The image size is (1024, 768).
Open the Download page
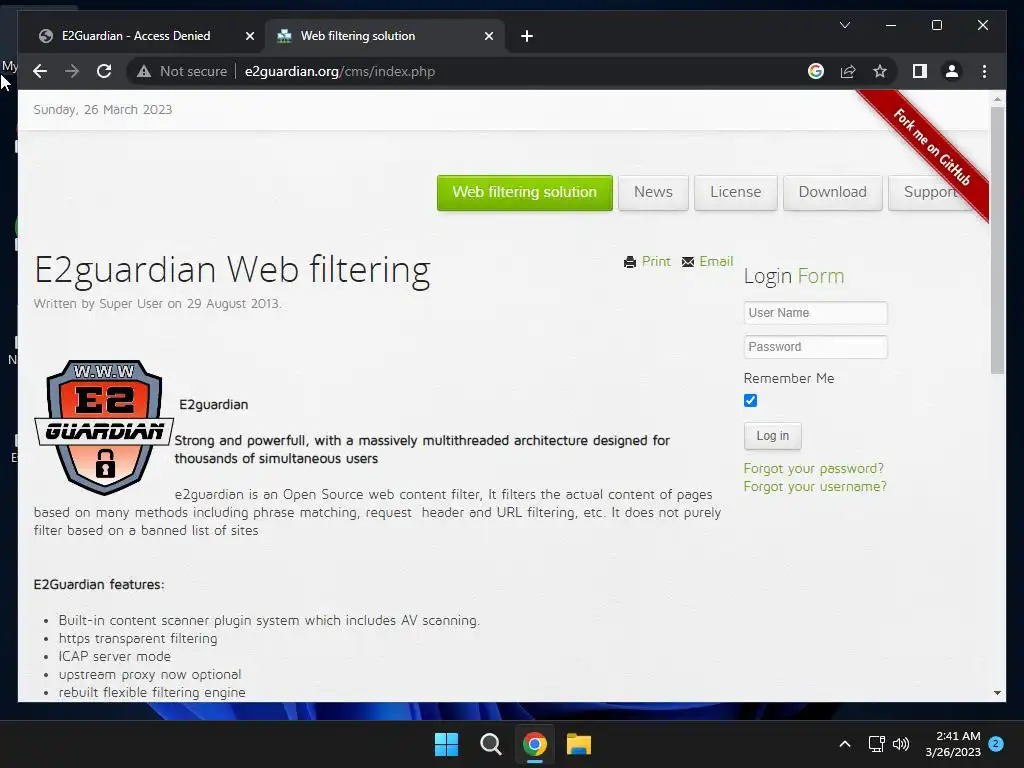click(833, 192)
